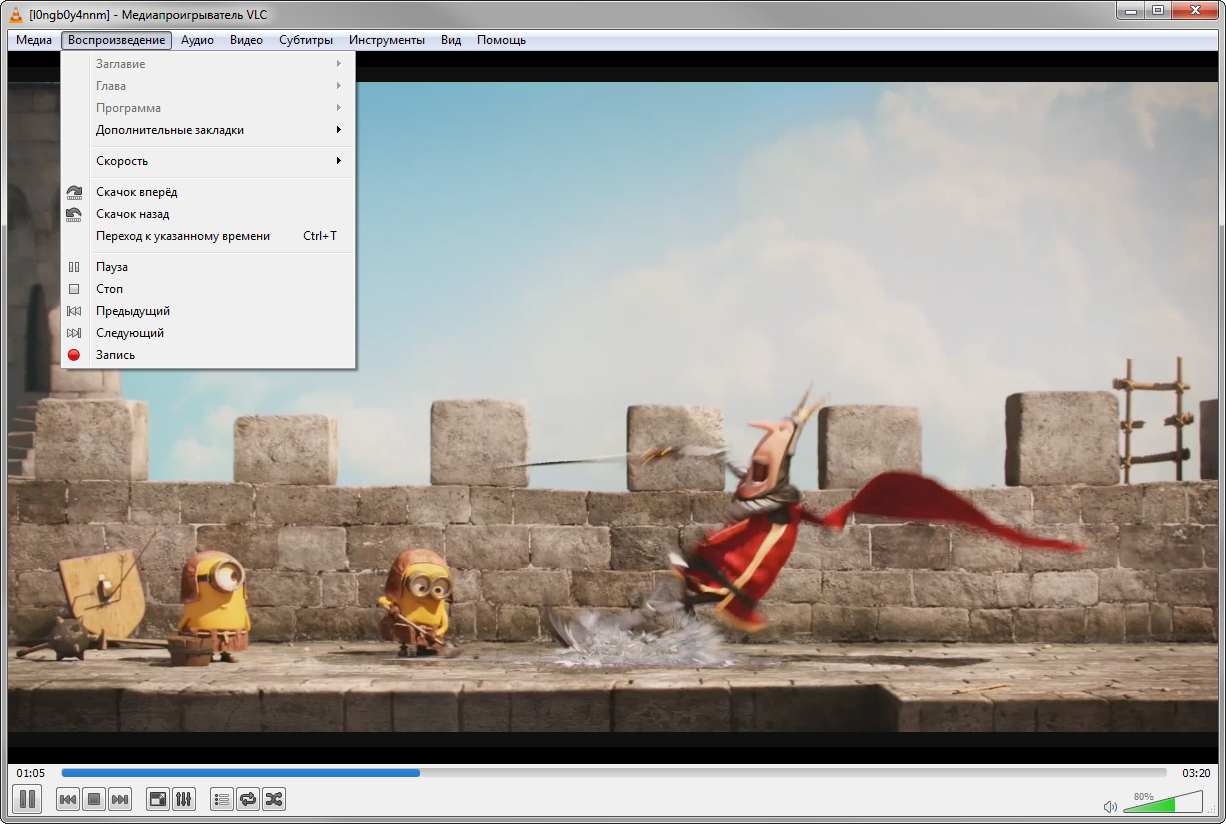Viewport: 1226px width, 824px height.
Task: Choose Скачок назад menu entry
Action: coord(208,214)
